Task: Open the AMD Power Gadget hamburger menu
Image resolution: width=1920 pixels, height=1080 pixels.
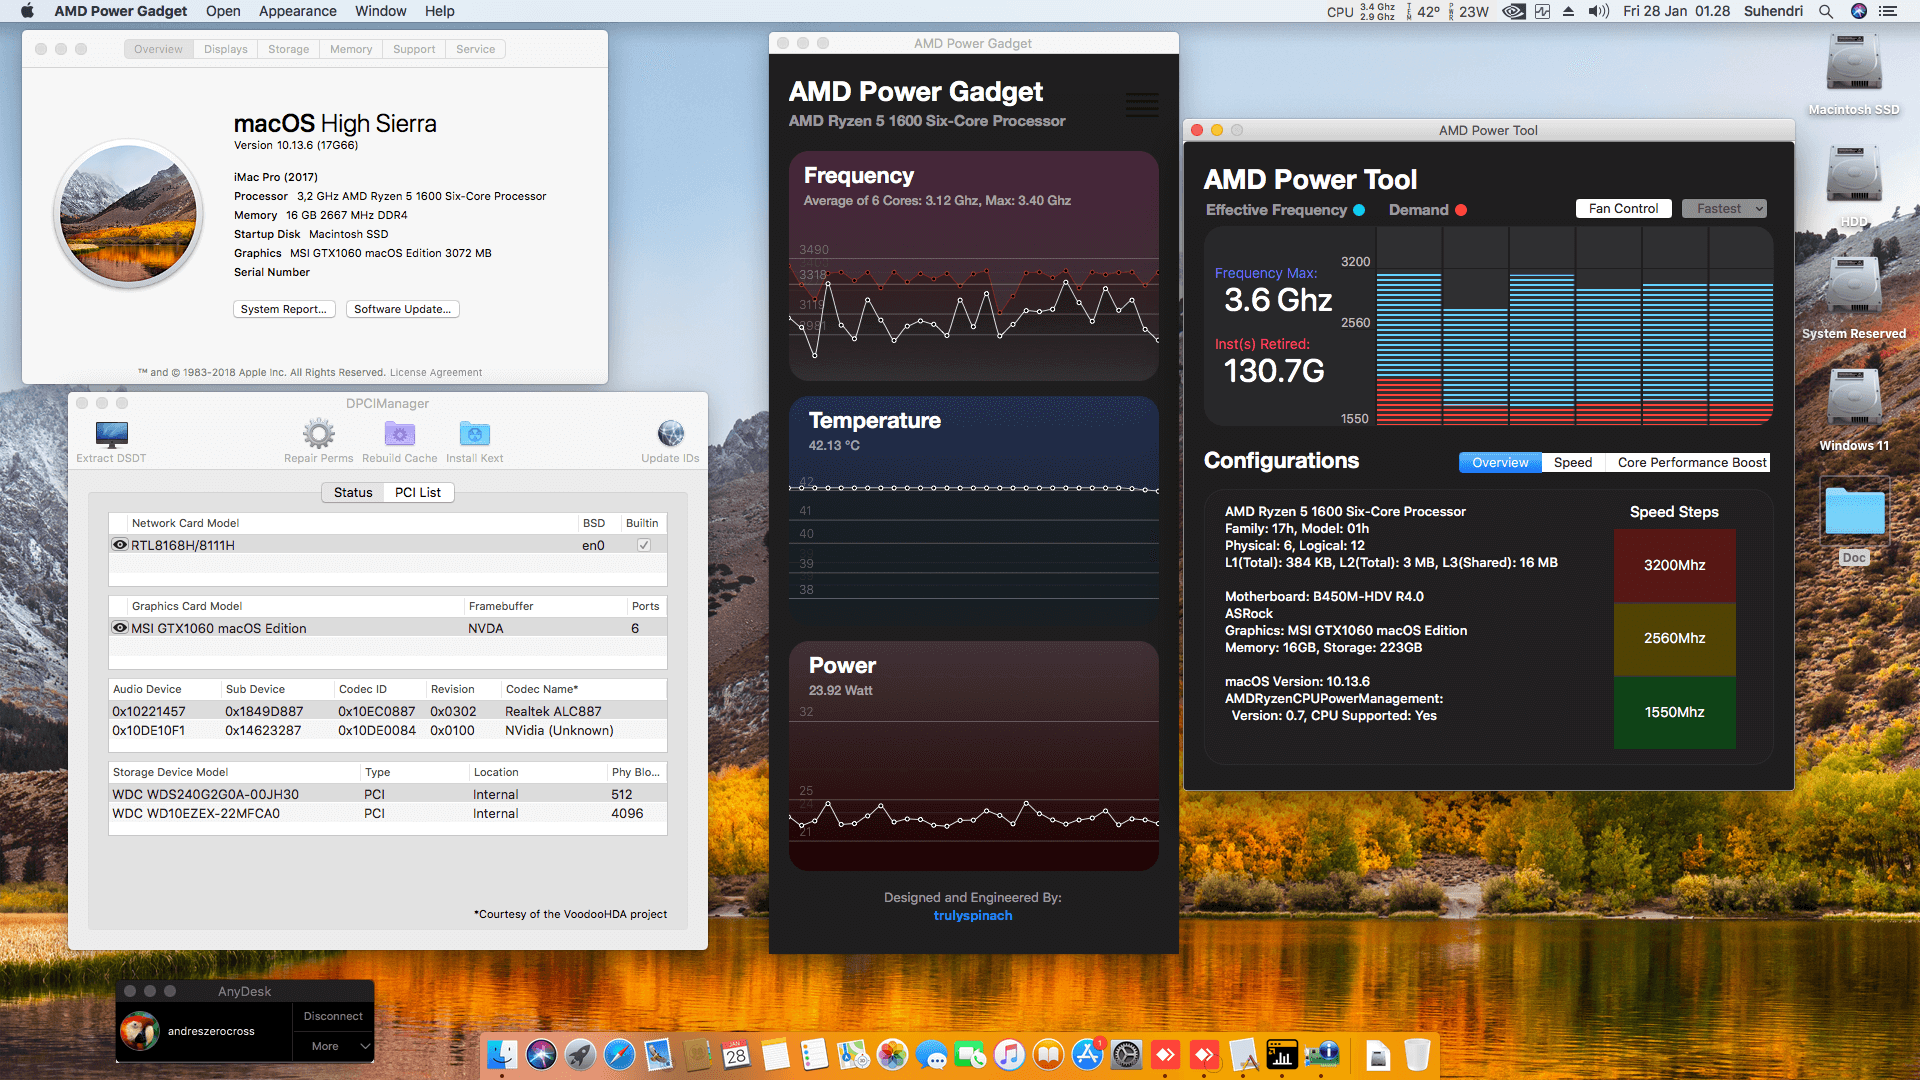Action: point(1141,104)
